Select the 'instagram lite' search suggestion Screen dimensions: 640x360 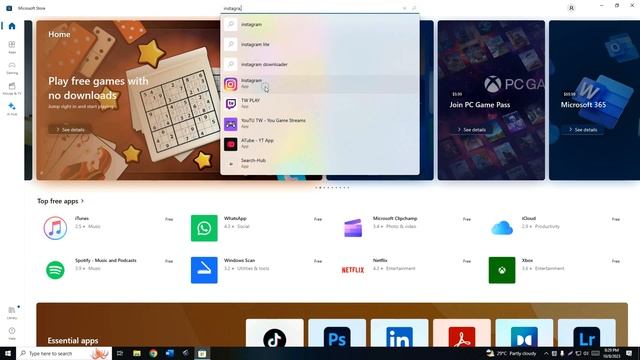pyautogui.click(x=320, y=44)
